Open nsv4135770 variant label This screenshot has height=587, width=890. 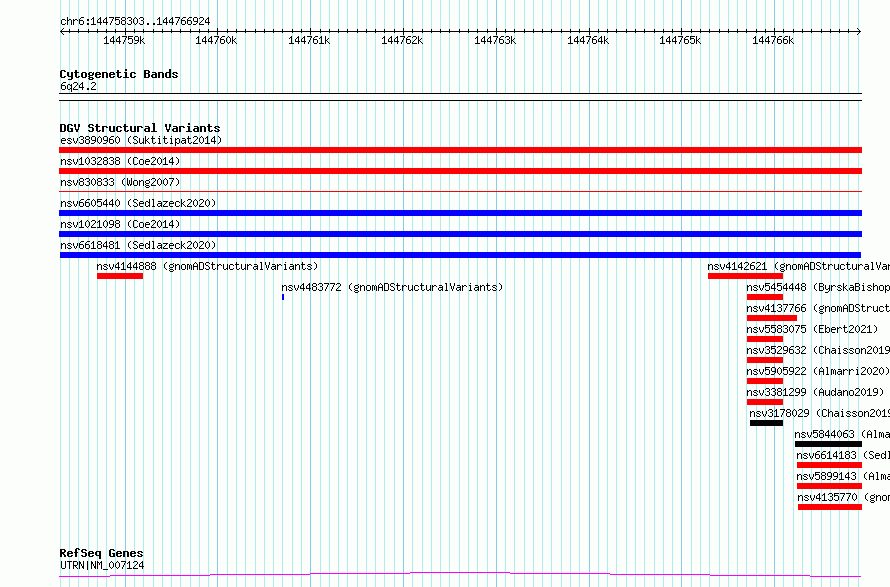(843, 497)
